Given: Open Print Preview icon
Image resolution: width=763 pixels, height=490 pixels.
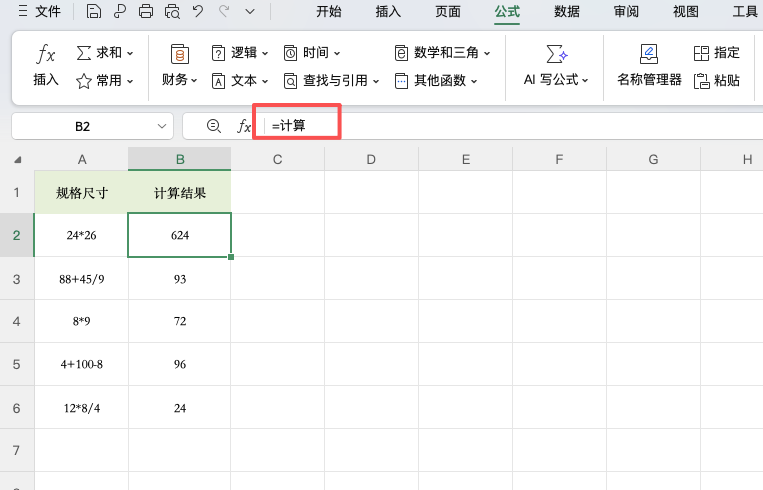Looking at the screenshot, I should coord(172,11).
